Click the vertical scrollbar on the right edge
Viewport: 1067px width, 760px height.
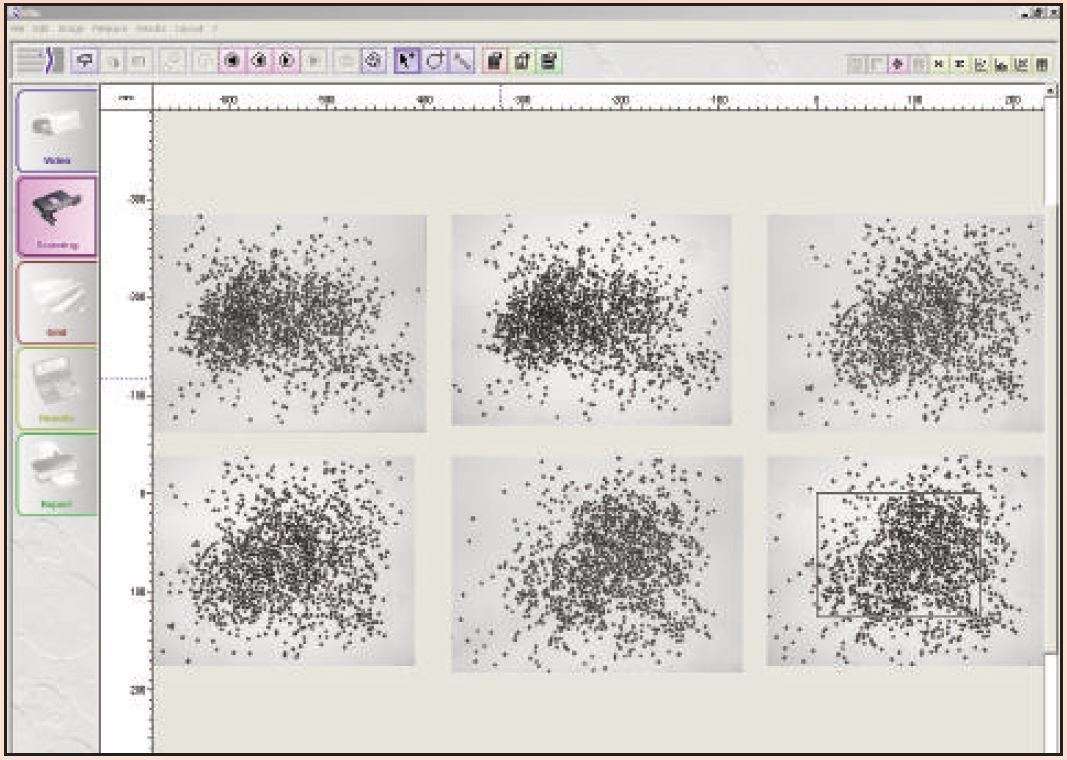click(1050, 400)
